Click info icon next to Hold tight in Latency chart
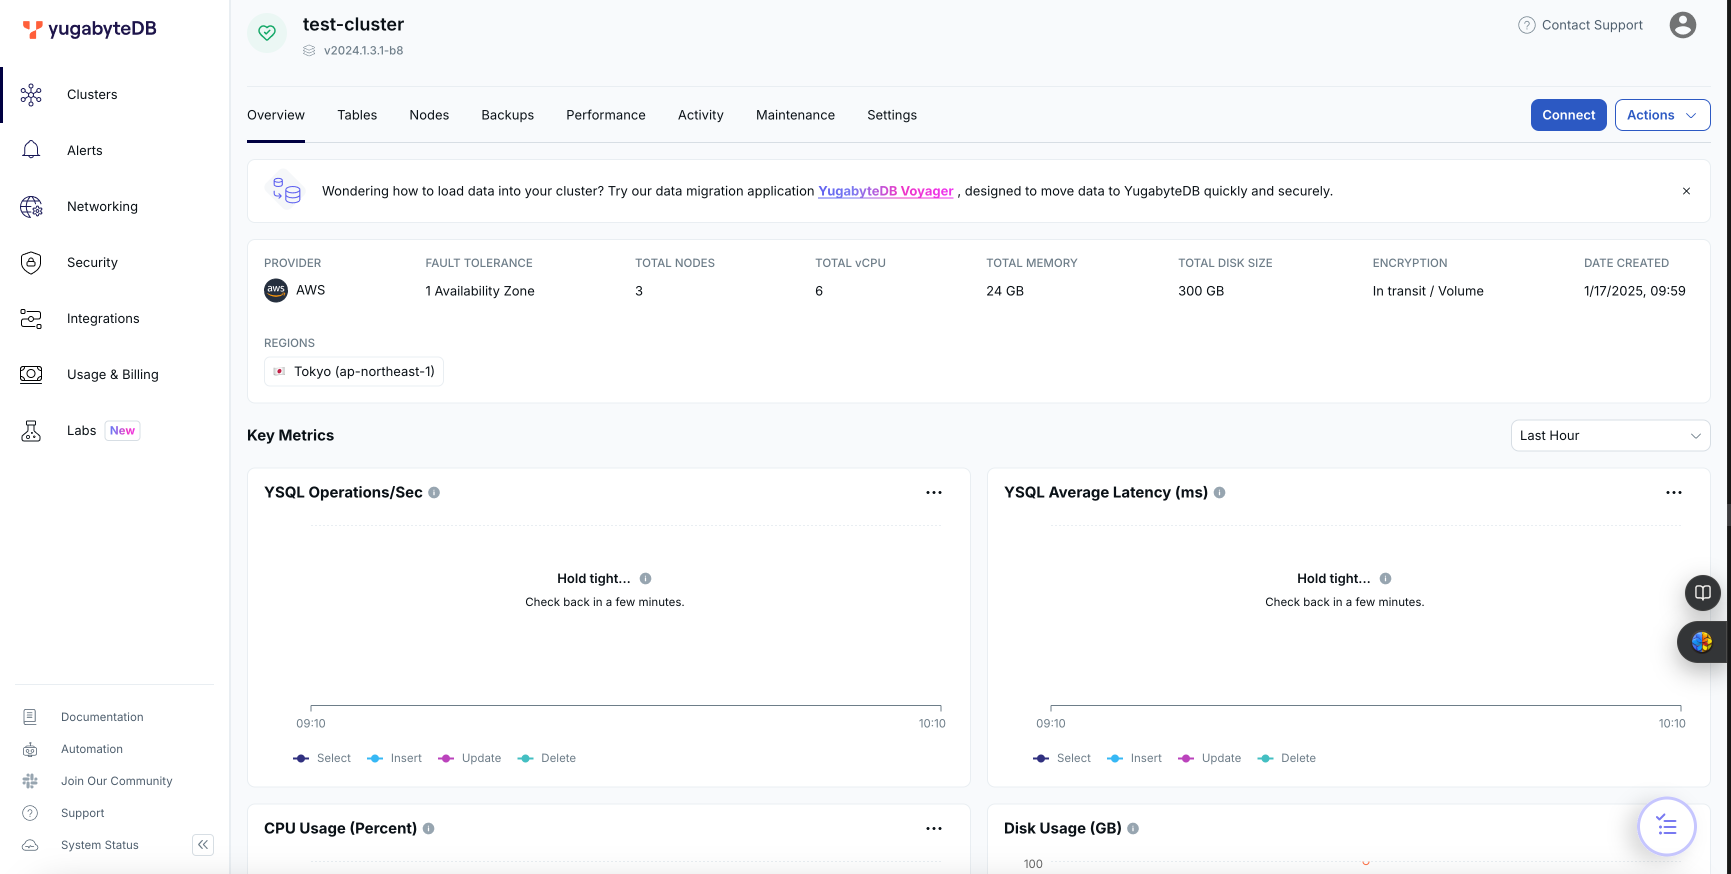1731x874 pixels. (1386, 579)
